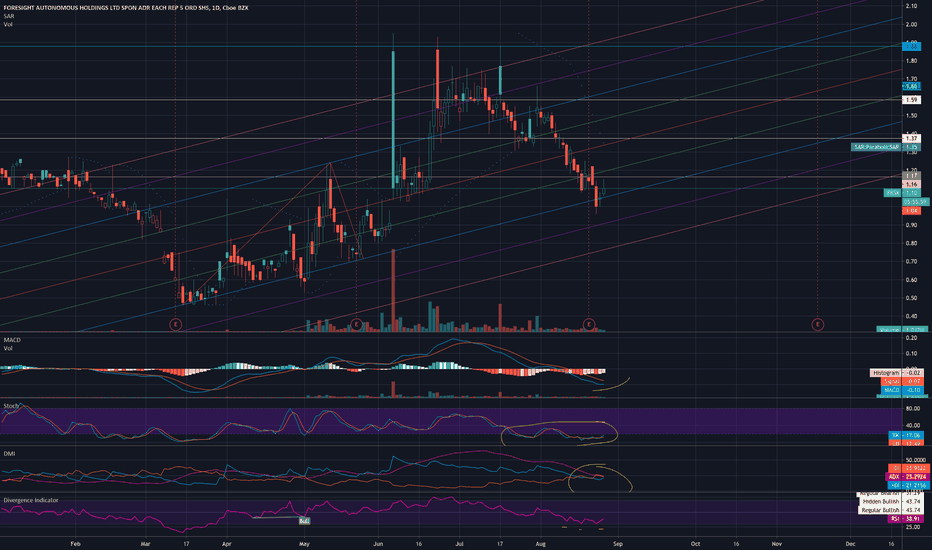Click the %K stochastic value label
The height and width of the screenshot is (550, 932).
pos(906,435)
